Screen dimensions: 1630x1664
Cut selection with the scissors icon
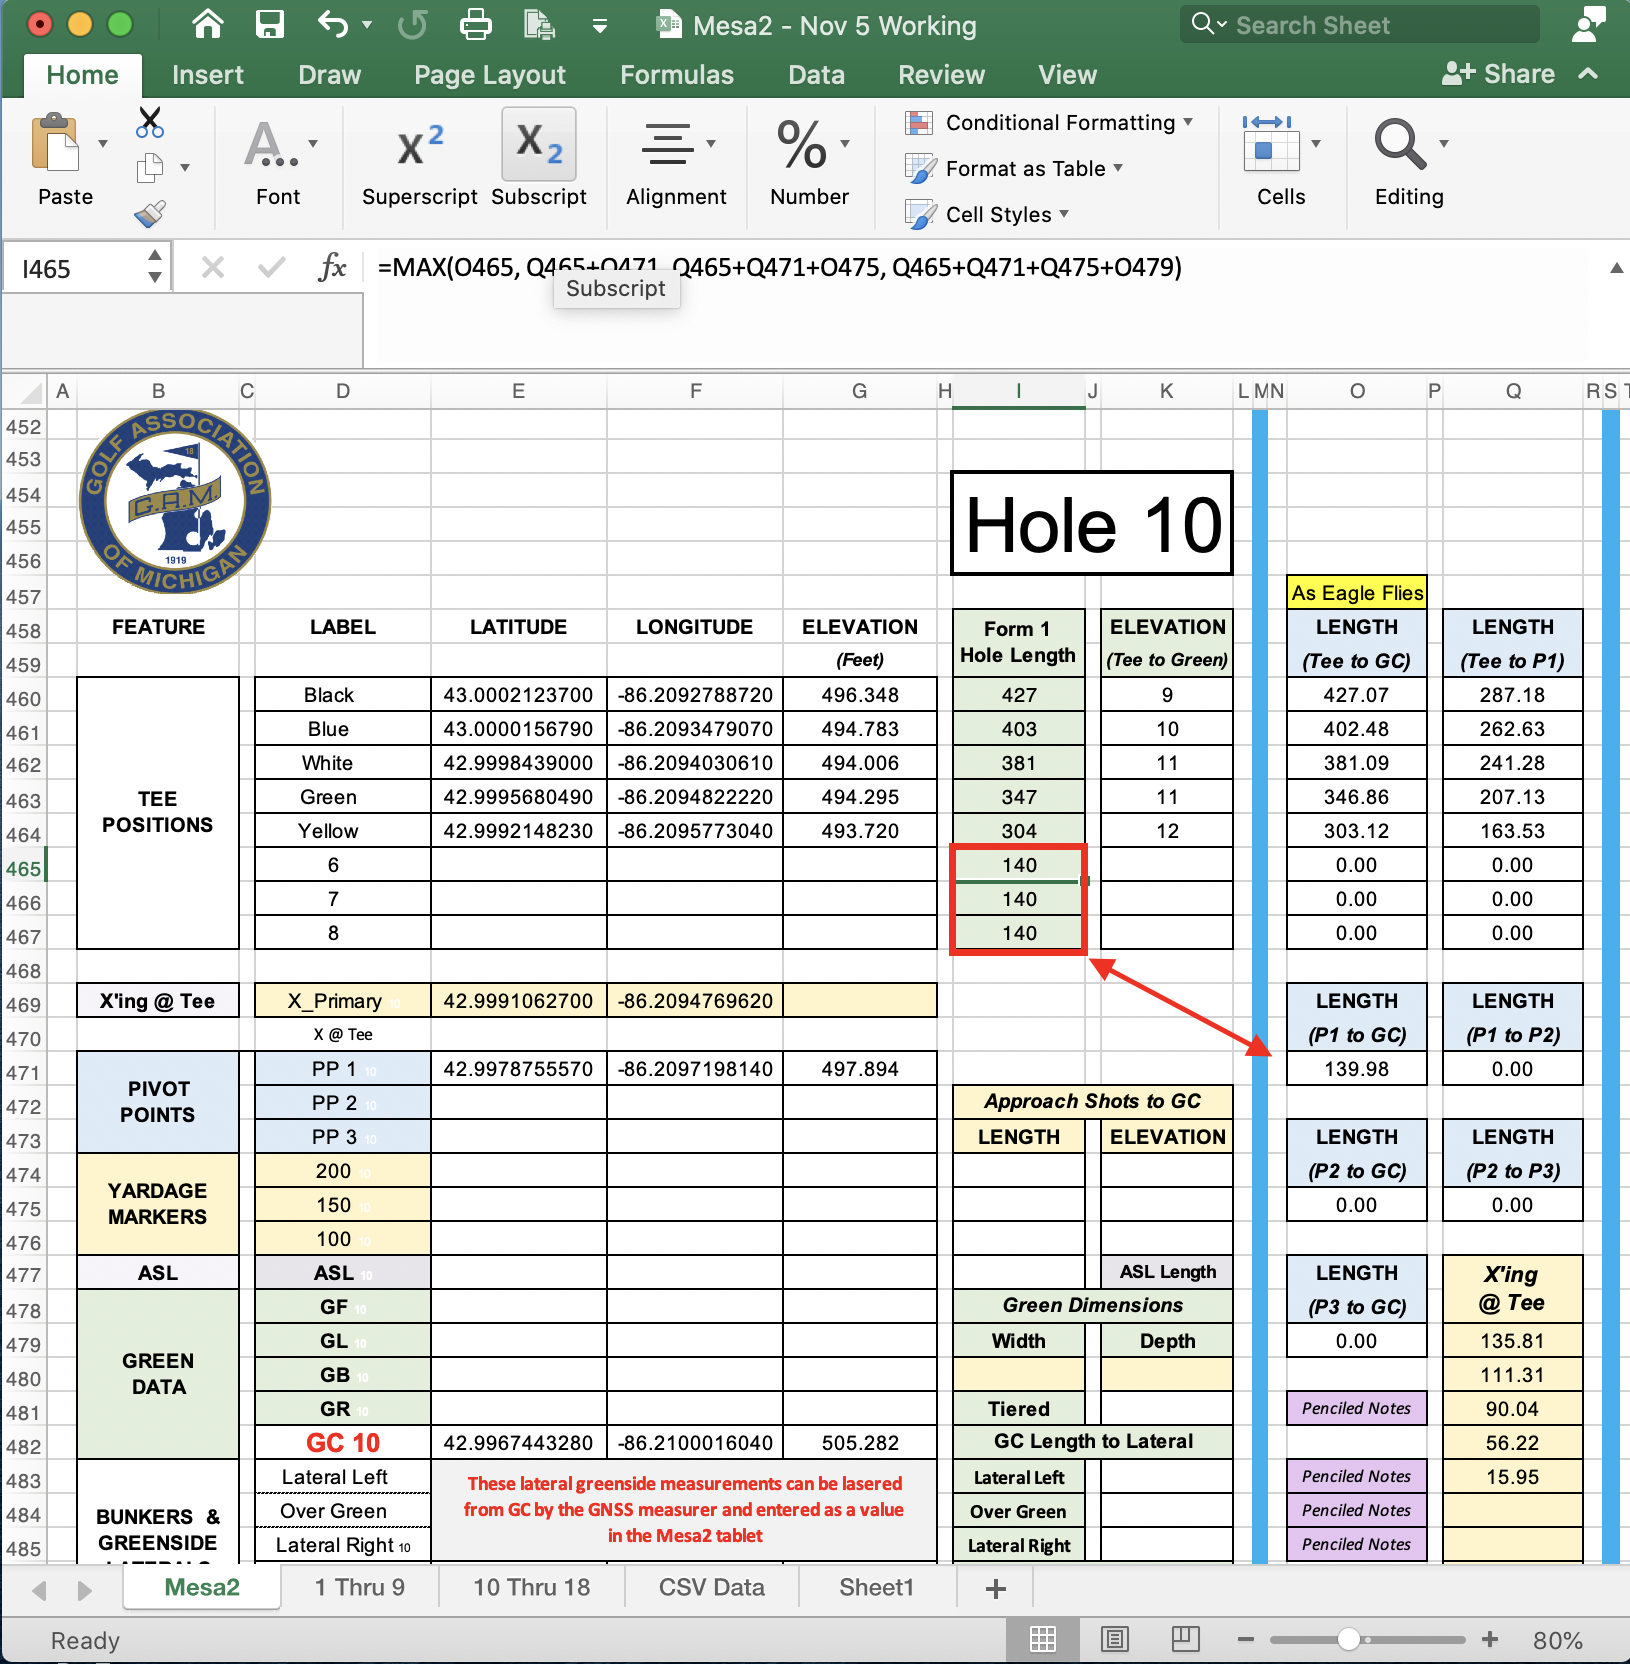click(x=150, y=122)
